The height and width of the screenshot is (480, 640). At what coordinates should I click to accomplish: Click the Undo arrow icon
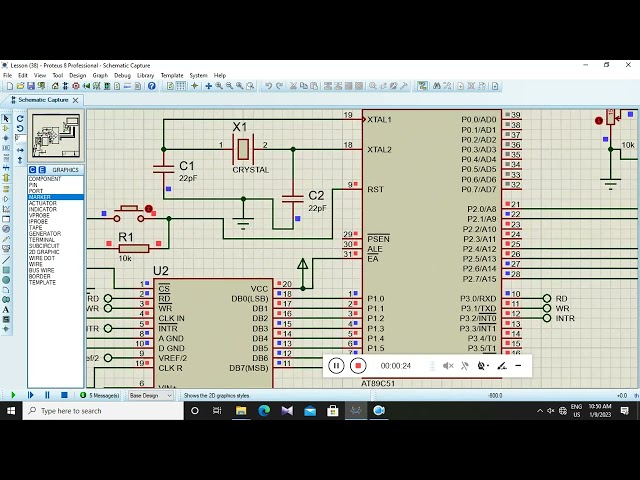pyautogui.click(x=269, y=86)
